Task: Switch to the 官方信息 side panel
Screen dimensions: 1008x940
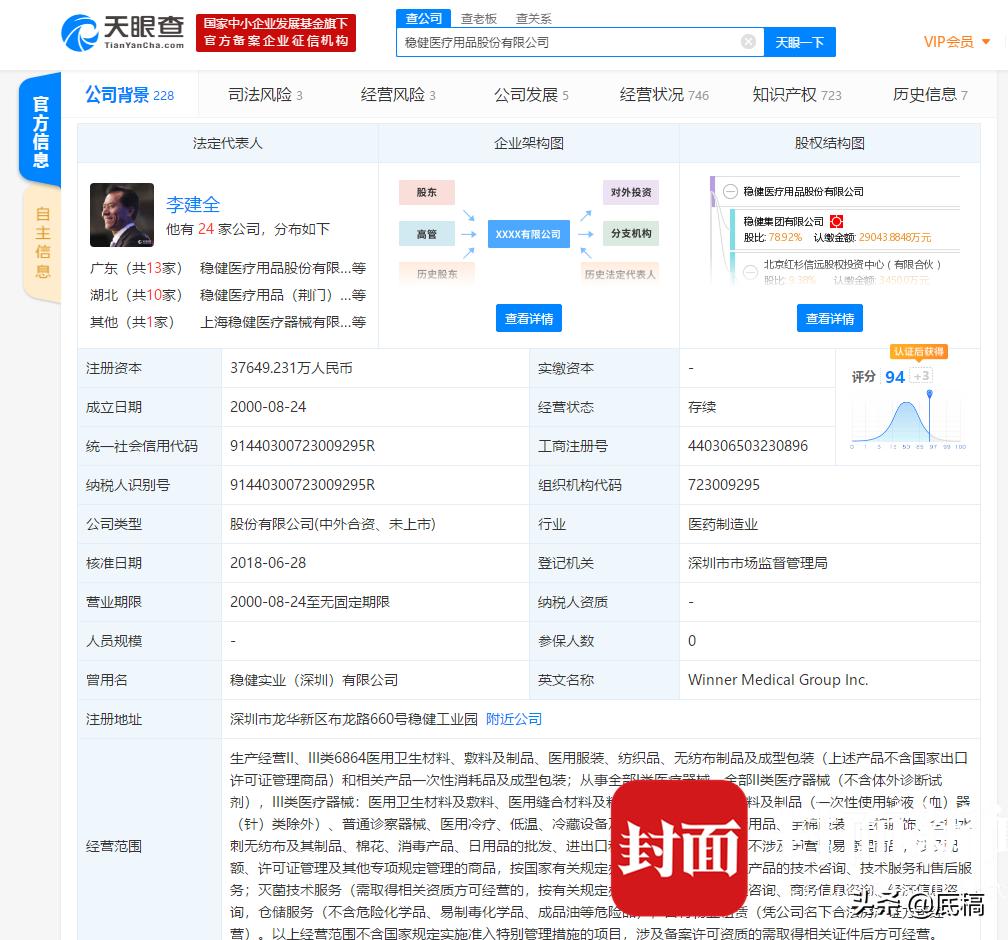Action: tap(39, 130)
